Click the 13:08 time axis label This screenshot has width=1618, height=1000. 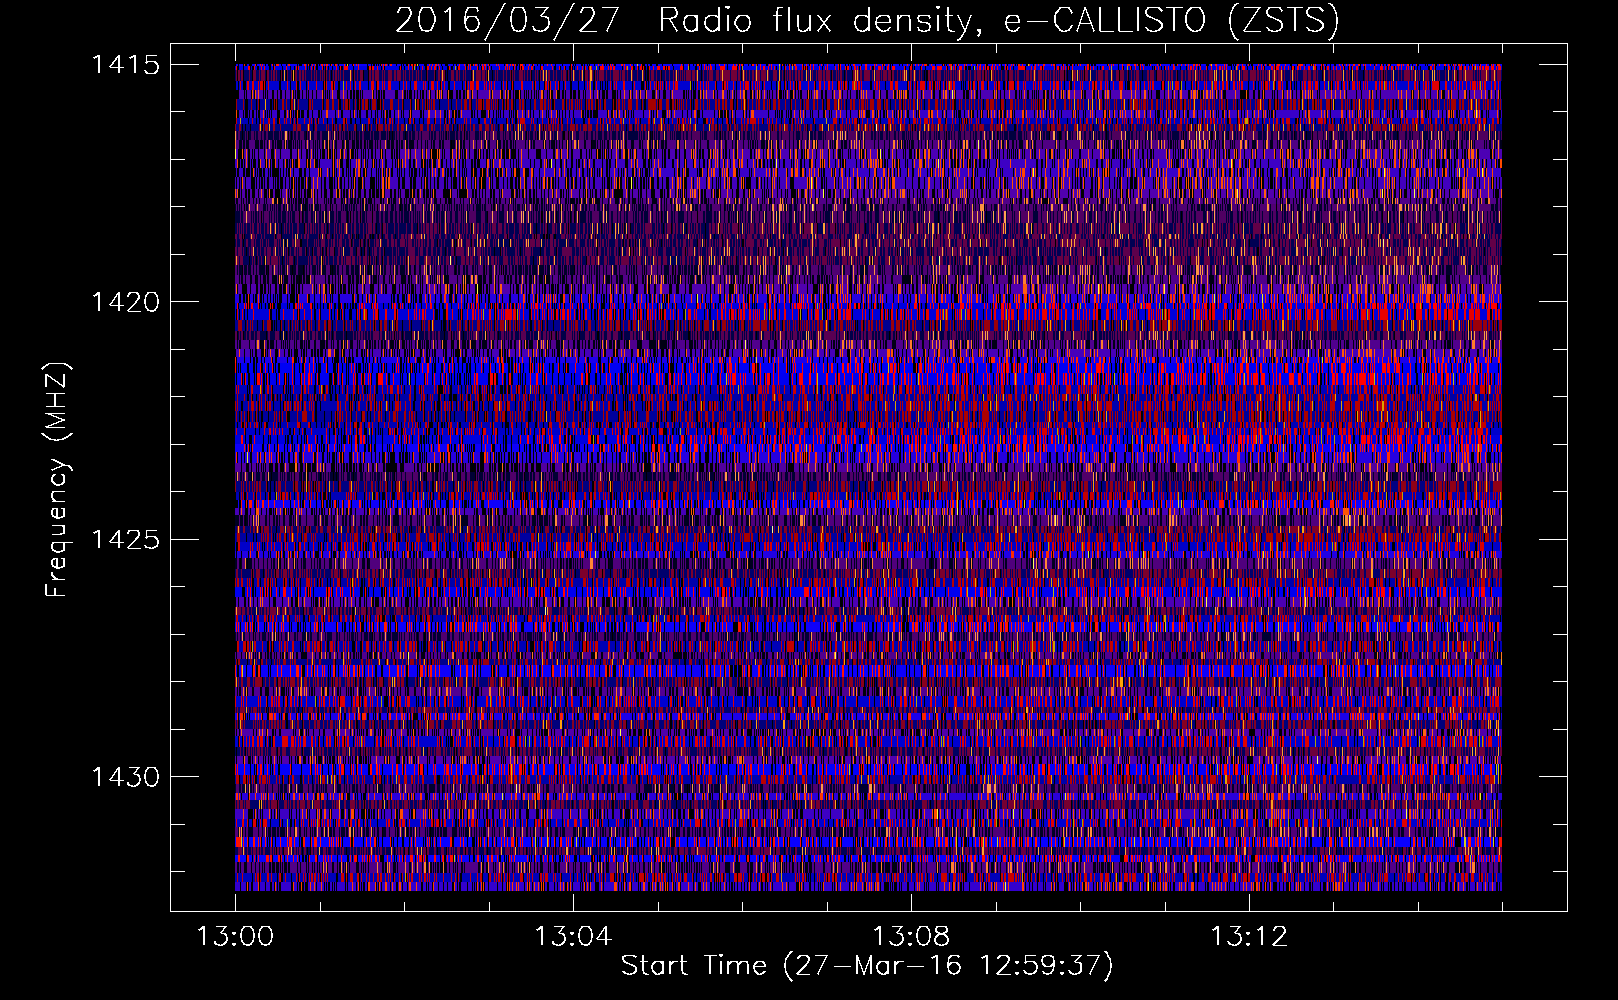[x=911, y=937]
